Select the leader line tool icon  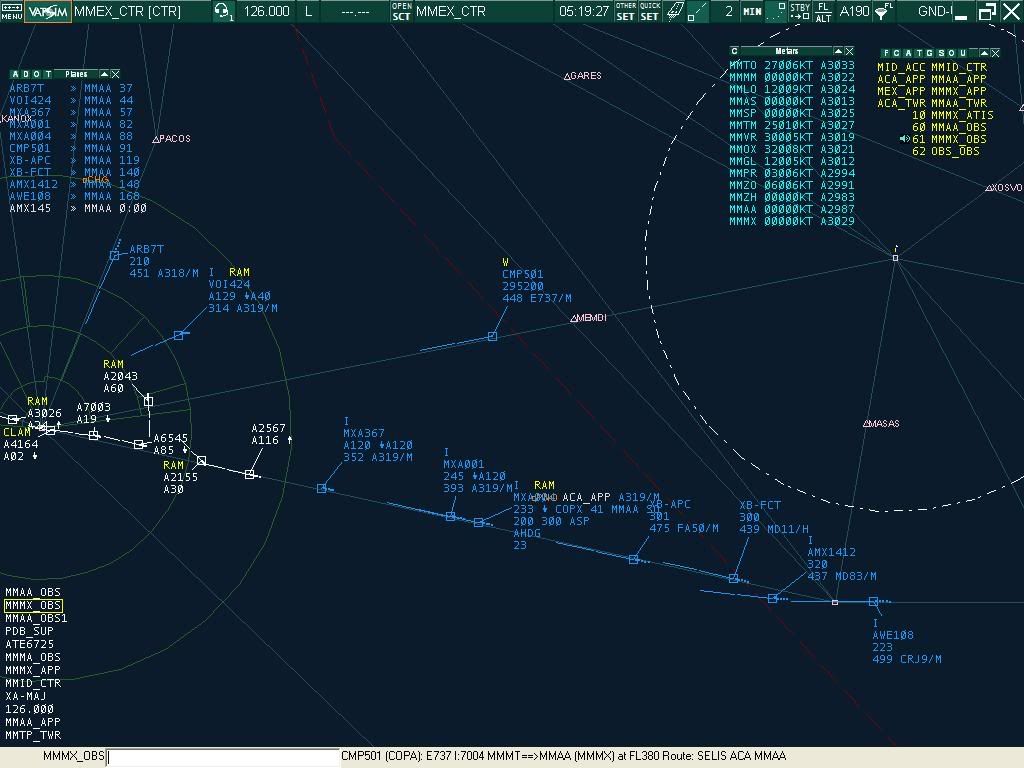click(698, 11)
